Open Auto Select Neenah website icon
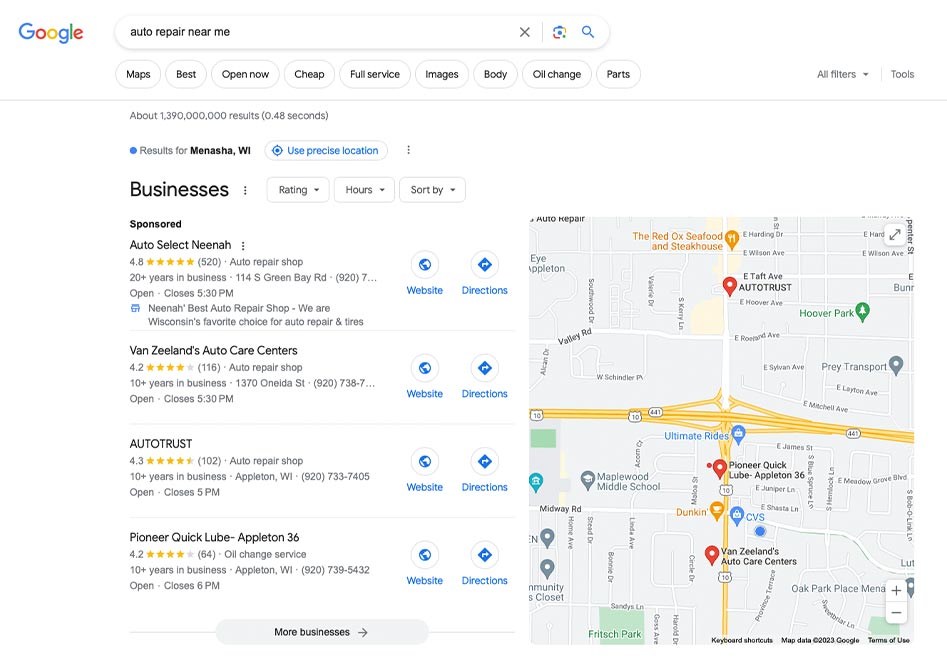Image resolution: width=947 pixels, height=664 pixels. pyautogui.click(x=425, y=265)
